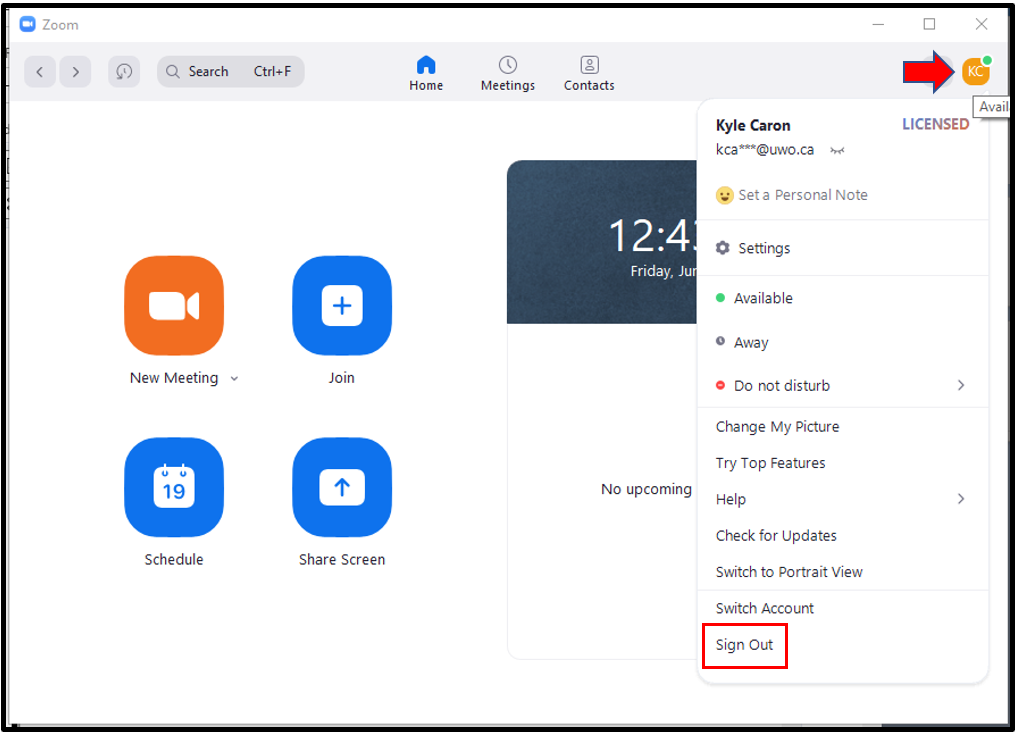Select the Join meeting plus icon

[342, 305]
